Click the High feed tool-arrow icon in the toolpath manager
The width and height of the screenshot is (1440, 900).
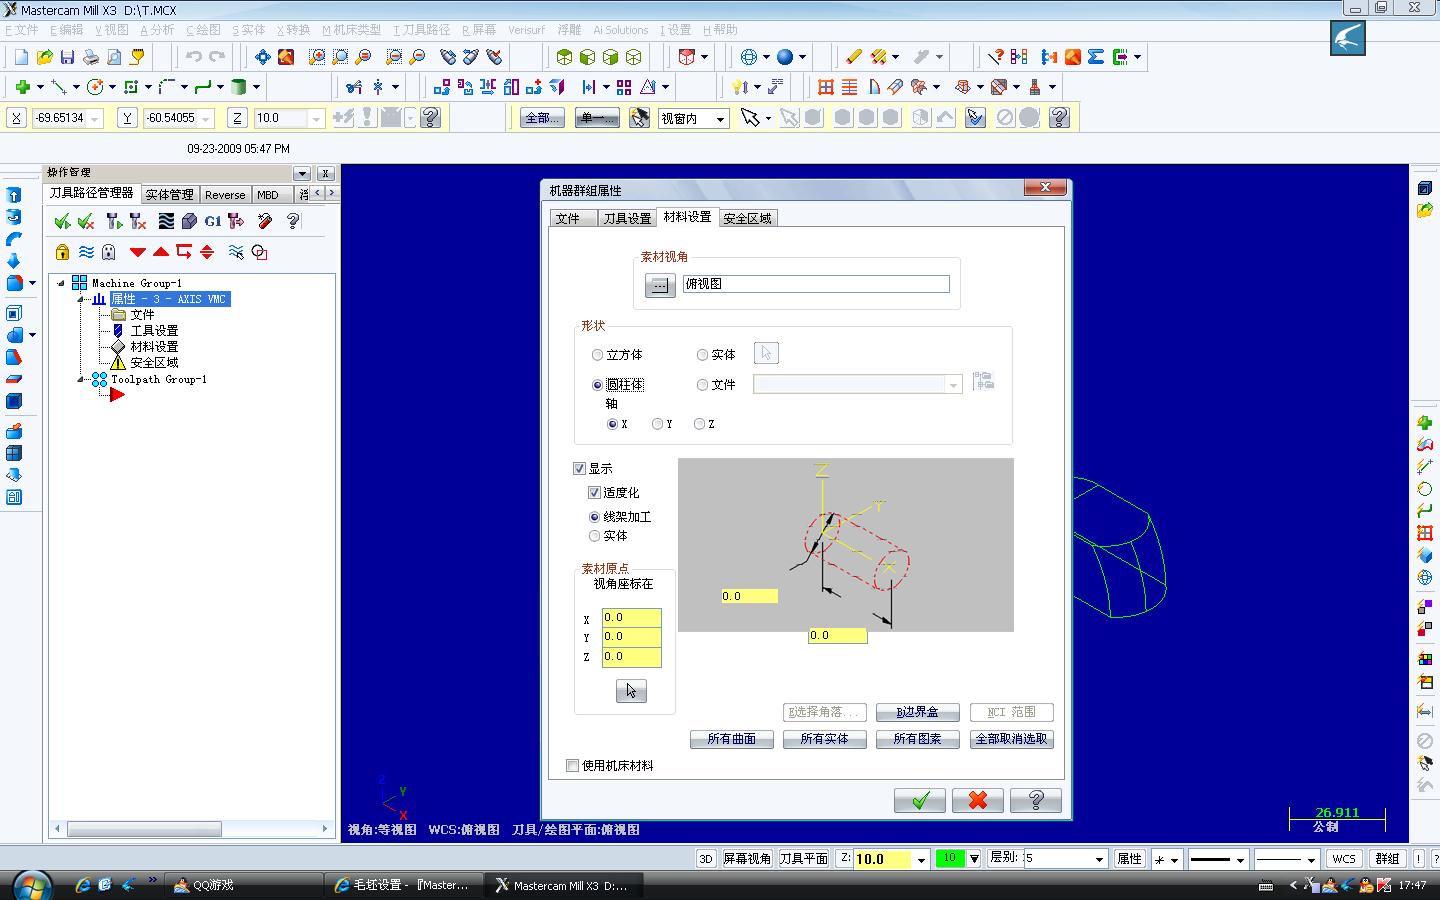click(236, 221)
